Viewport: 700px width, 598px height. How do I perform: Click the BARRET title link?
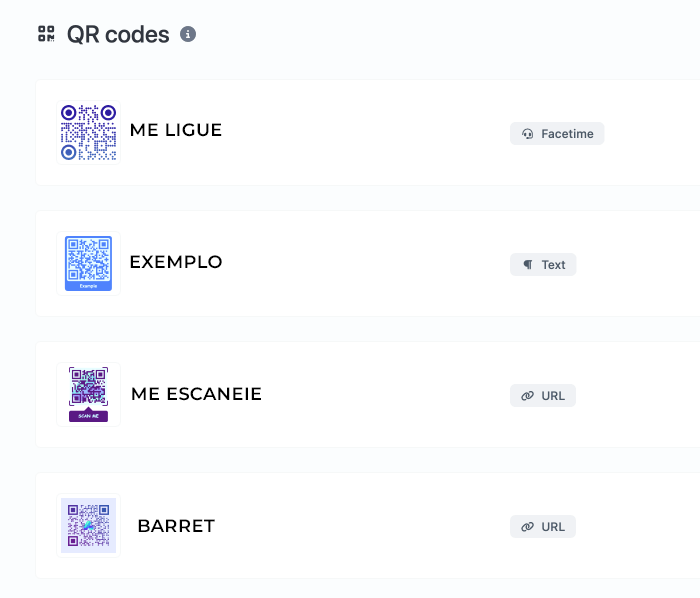[176, 526]
